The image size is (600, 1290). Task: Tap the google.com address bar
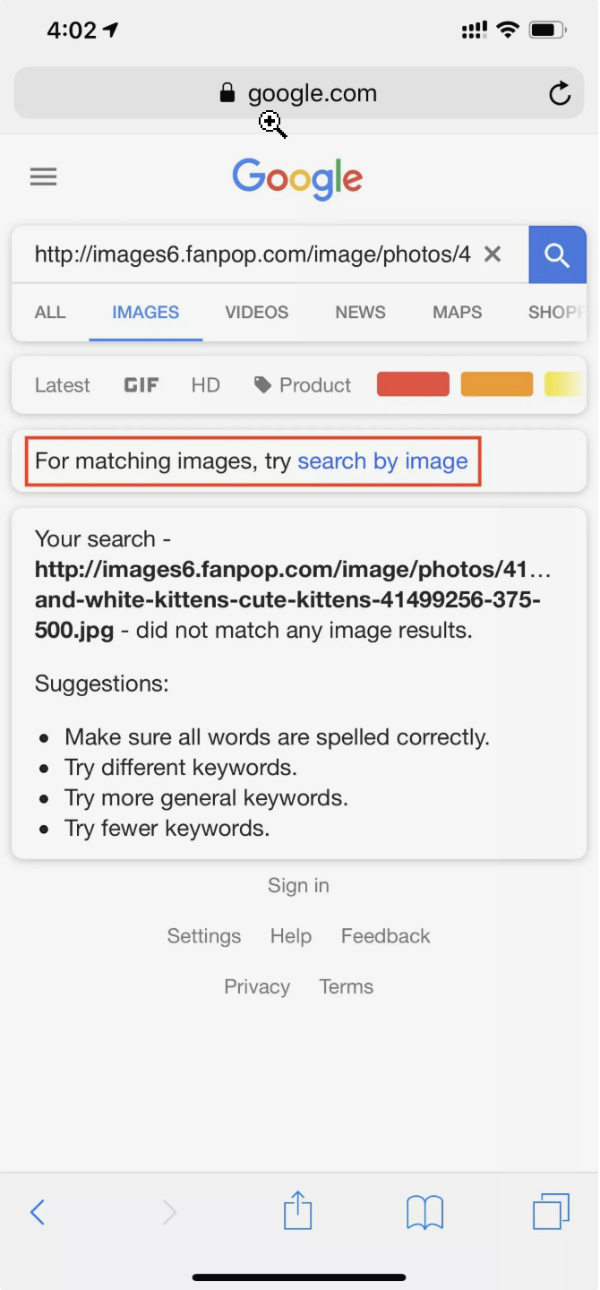pos(298,94)
